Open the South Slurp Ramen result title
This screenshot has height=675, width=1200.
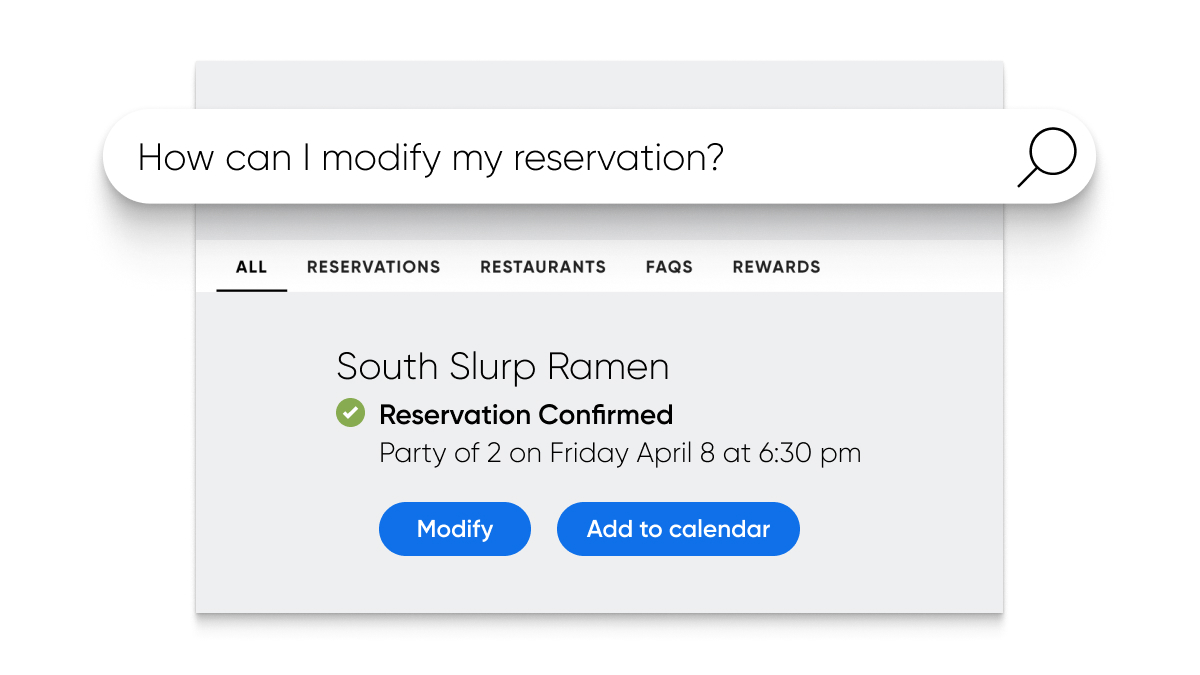pos(503,367)
